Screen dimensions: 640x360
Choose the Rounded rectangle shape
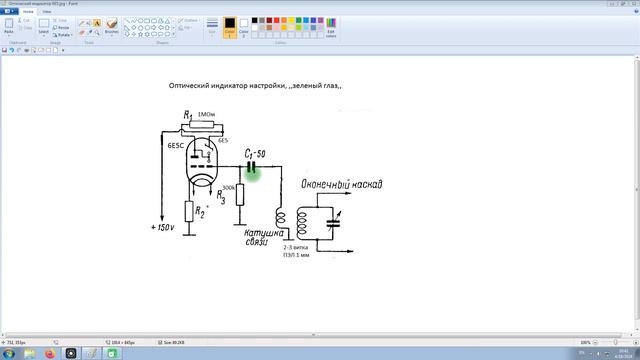click(x=154, y=21)
